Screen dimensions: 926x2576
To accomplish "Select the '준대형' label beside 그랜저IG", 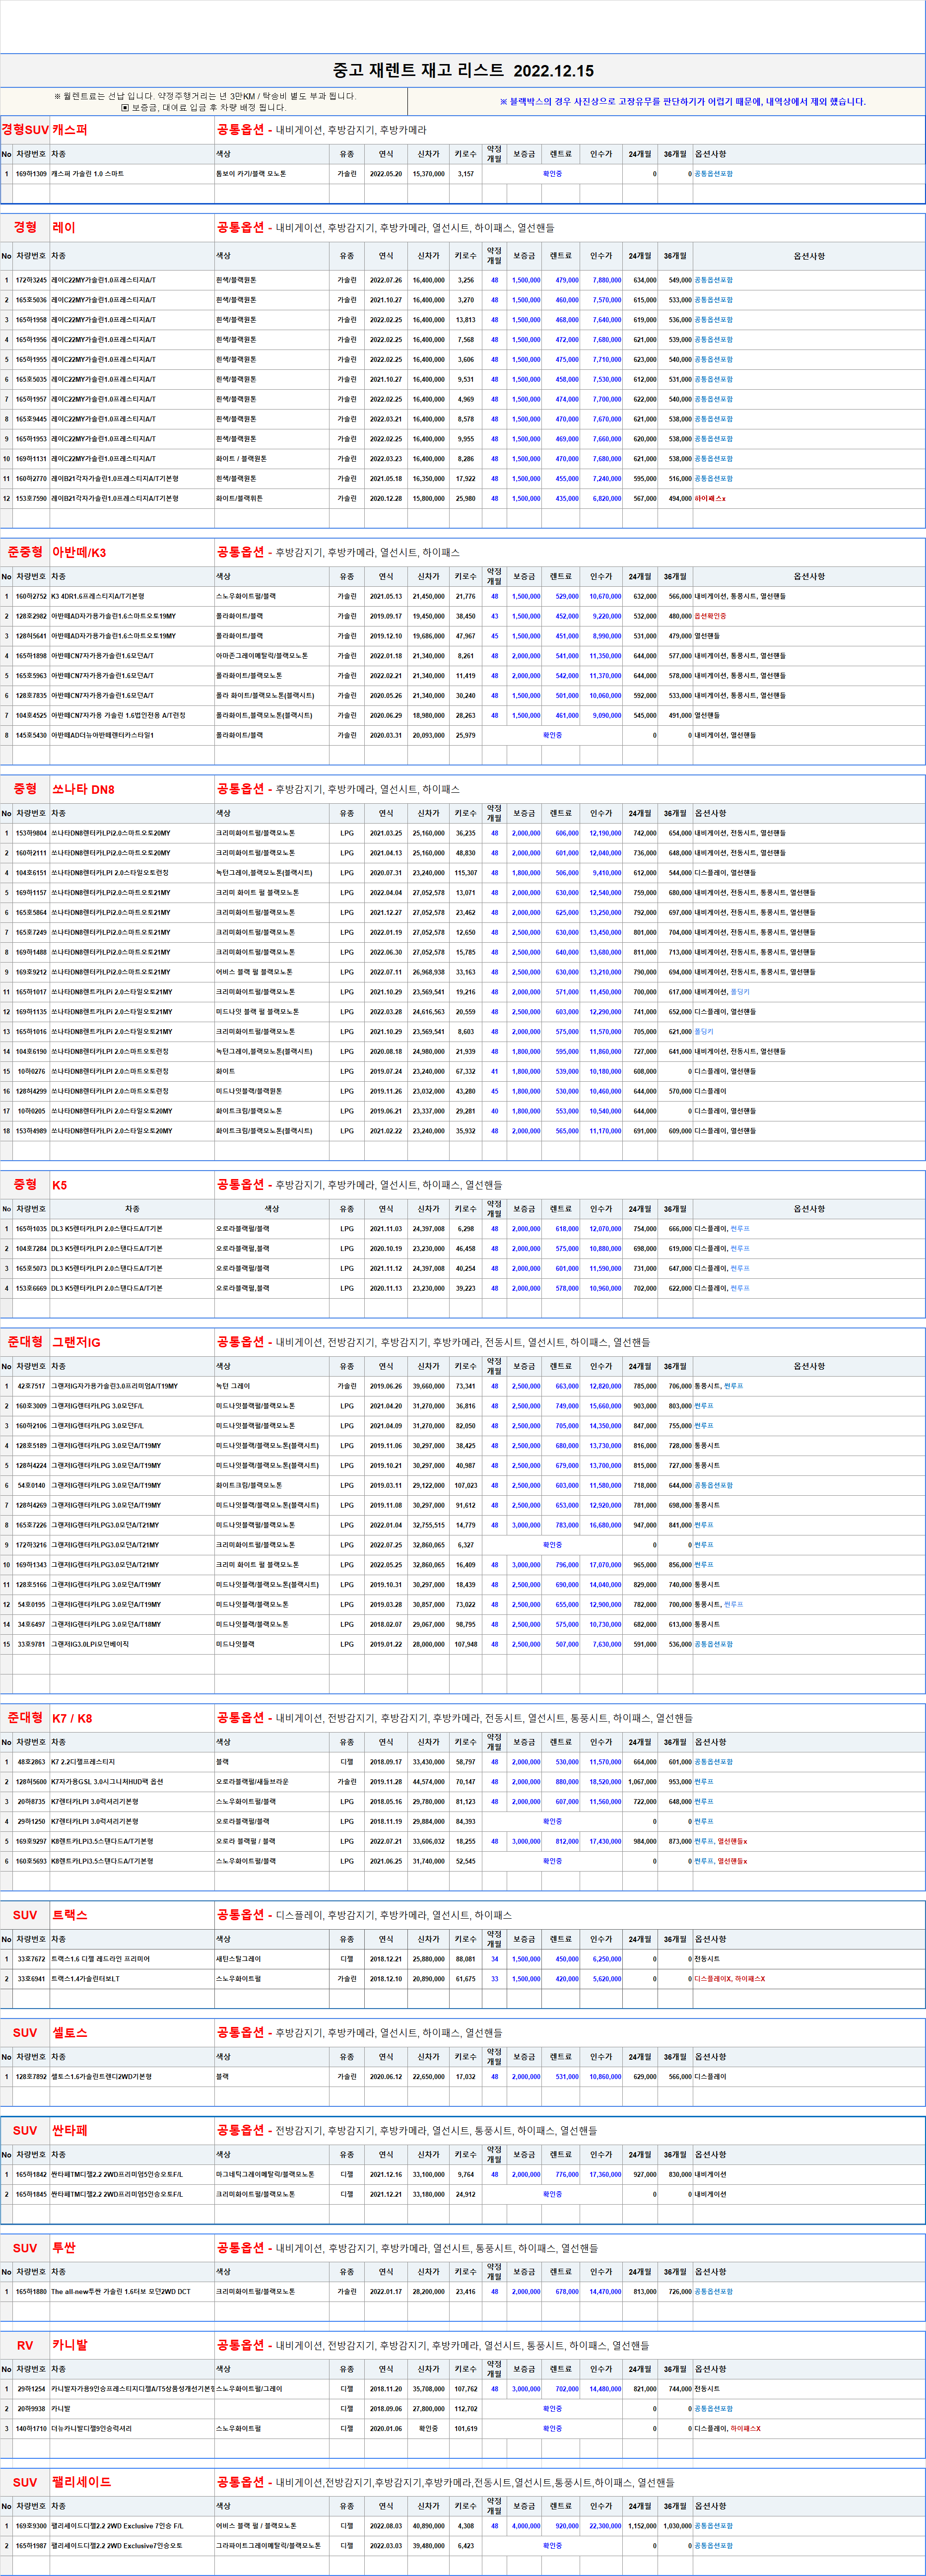I will point(25,1342).
